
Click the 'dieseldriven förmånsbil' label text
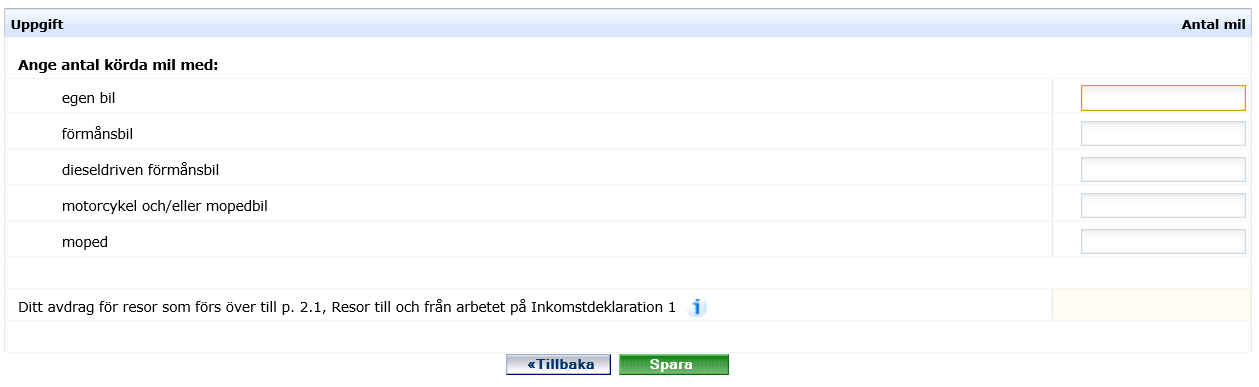coord(140,170)
